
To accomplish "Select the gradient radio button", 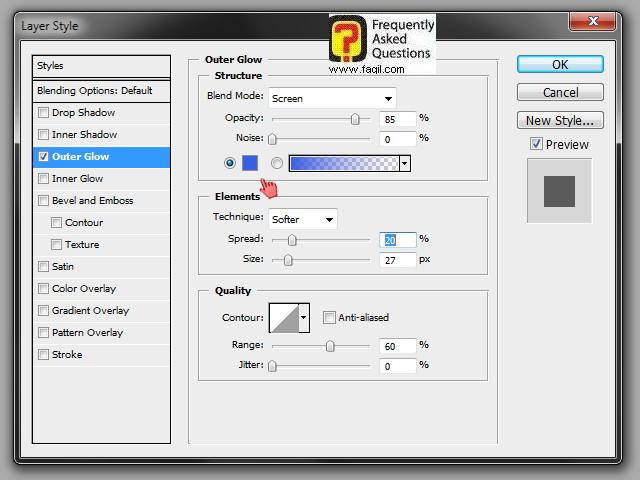I will [x=277, y=163].
